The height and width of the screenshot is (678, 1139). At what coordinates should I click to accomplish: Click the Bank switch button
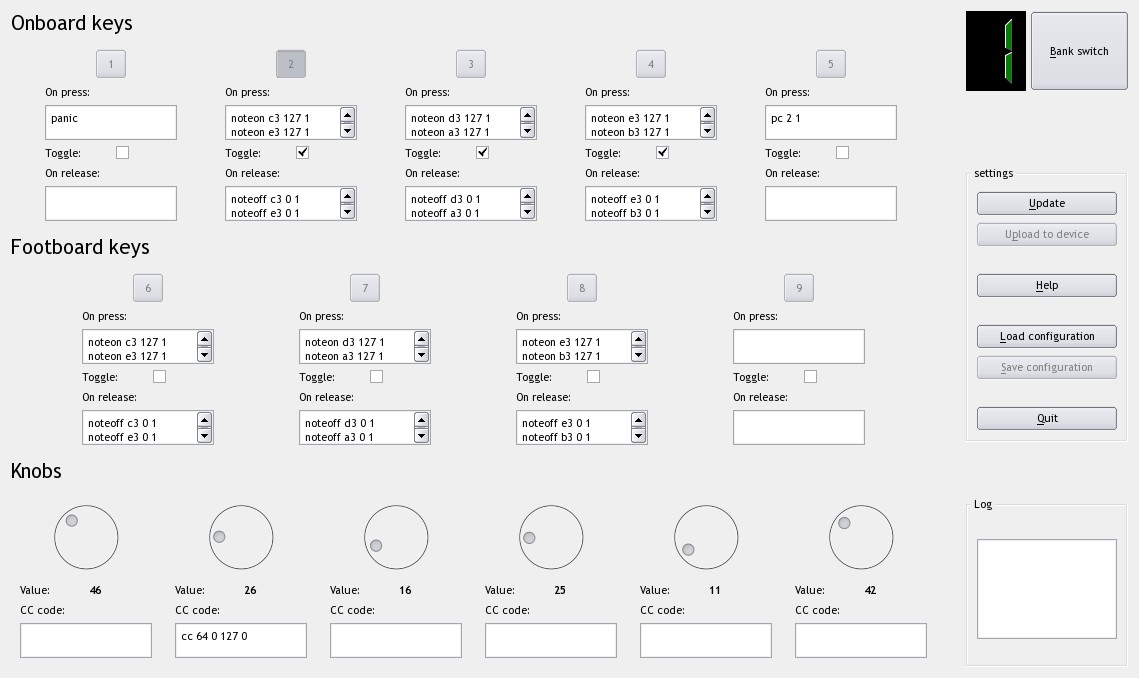point(1078,51)
